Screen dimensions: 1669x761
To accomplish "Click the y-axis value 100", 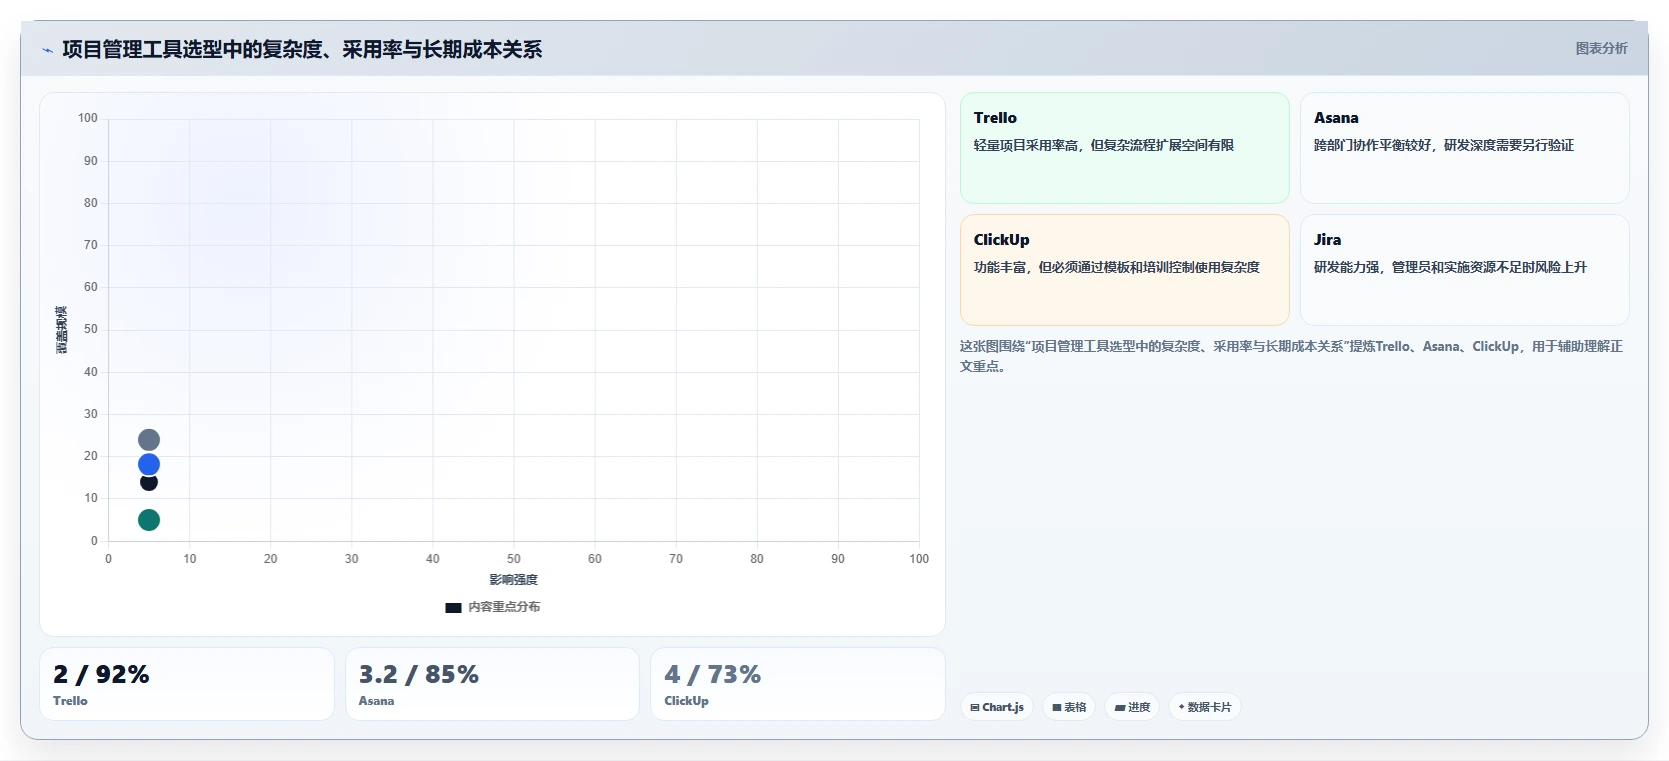I will tap(88, 118).
